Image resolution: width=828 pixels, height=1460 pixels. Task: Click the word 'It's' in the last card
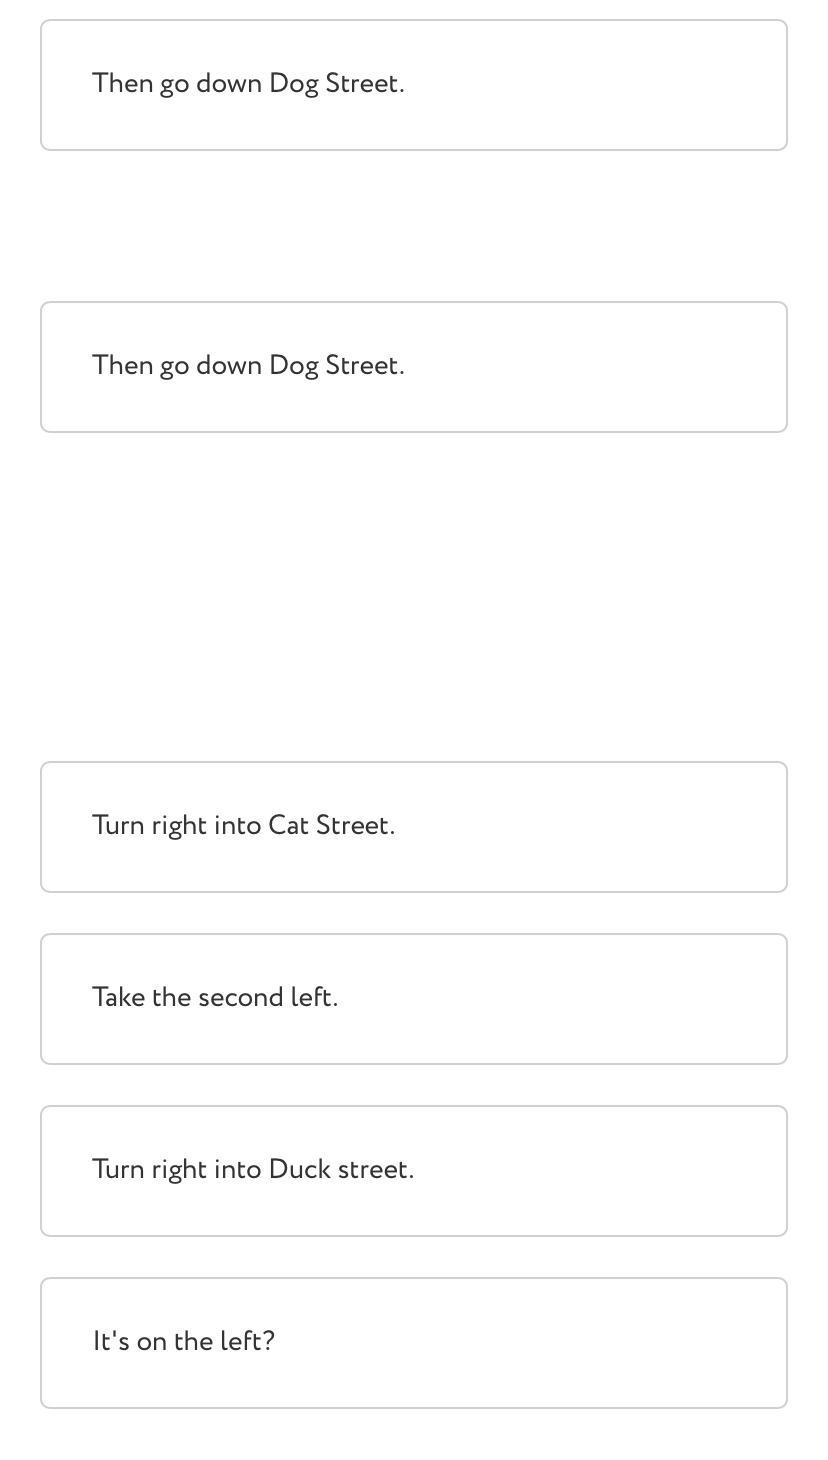click(x=111, y=1342)
